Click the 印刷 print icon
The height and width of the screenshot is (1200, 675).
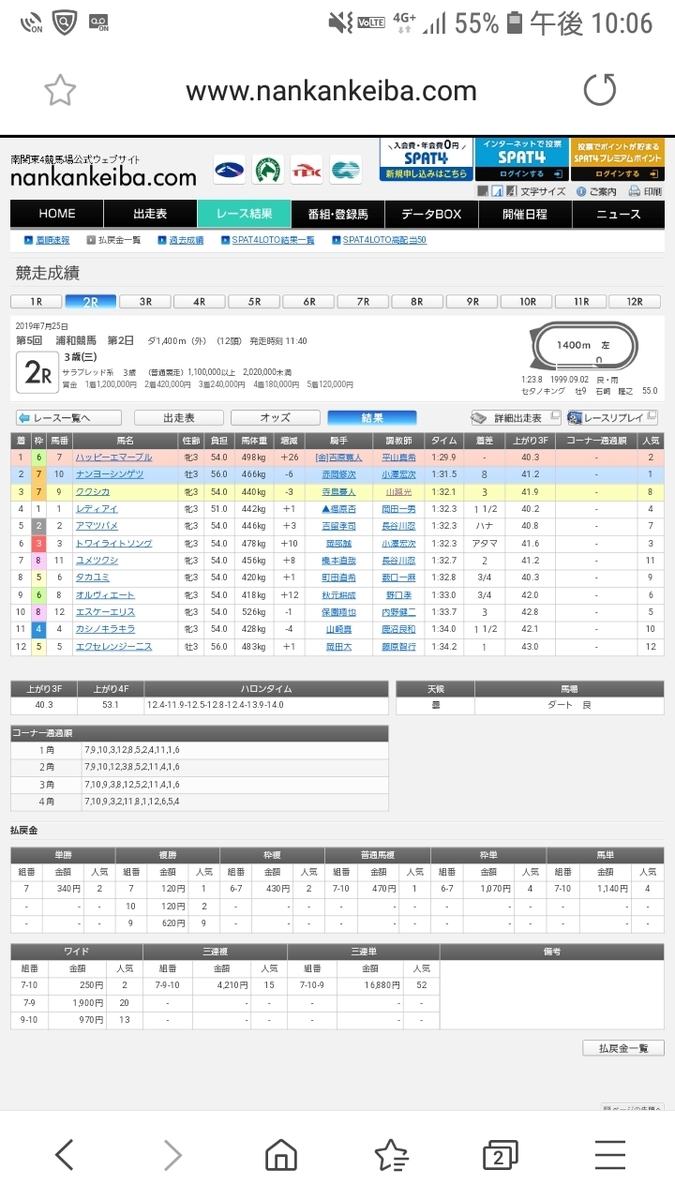point(645,191)
